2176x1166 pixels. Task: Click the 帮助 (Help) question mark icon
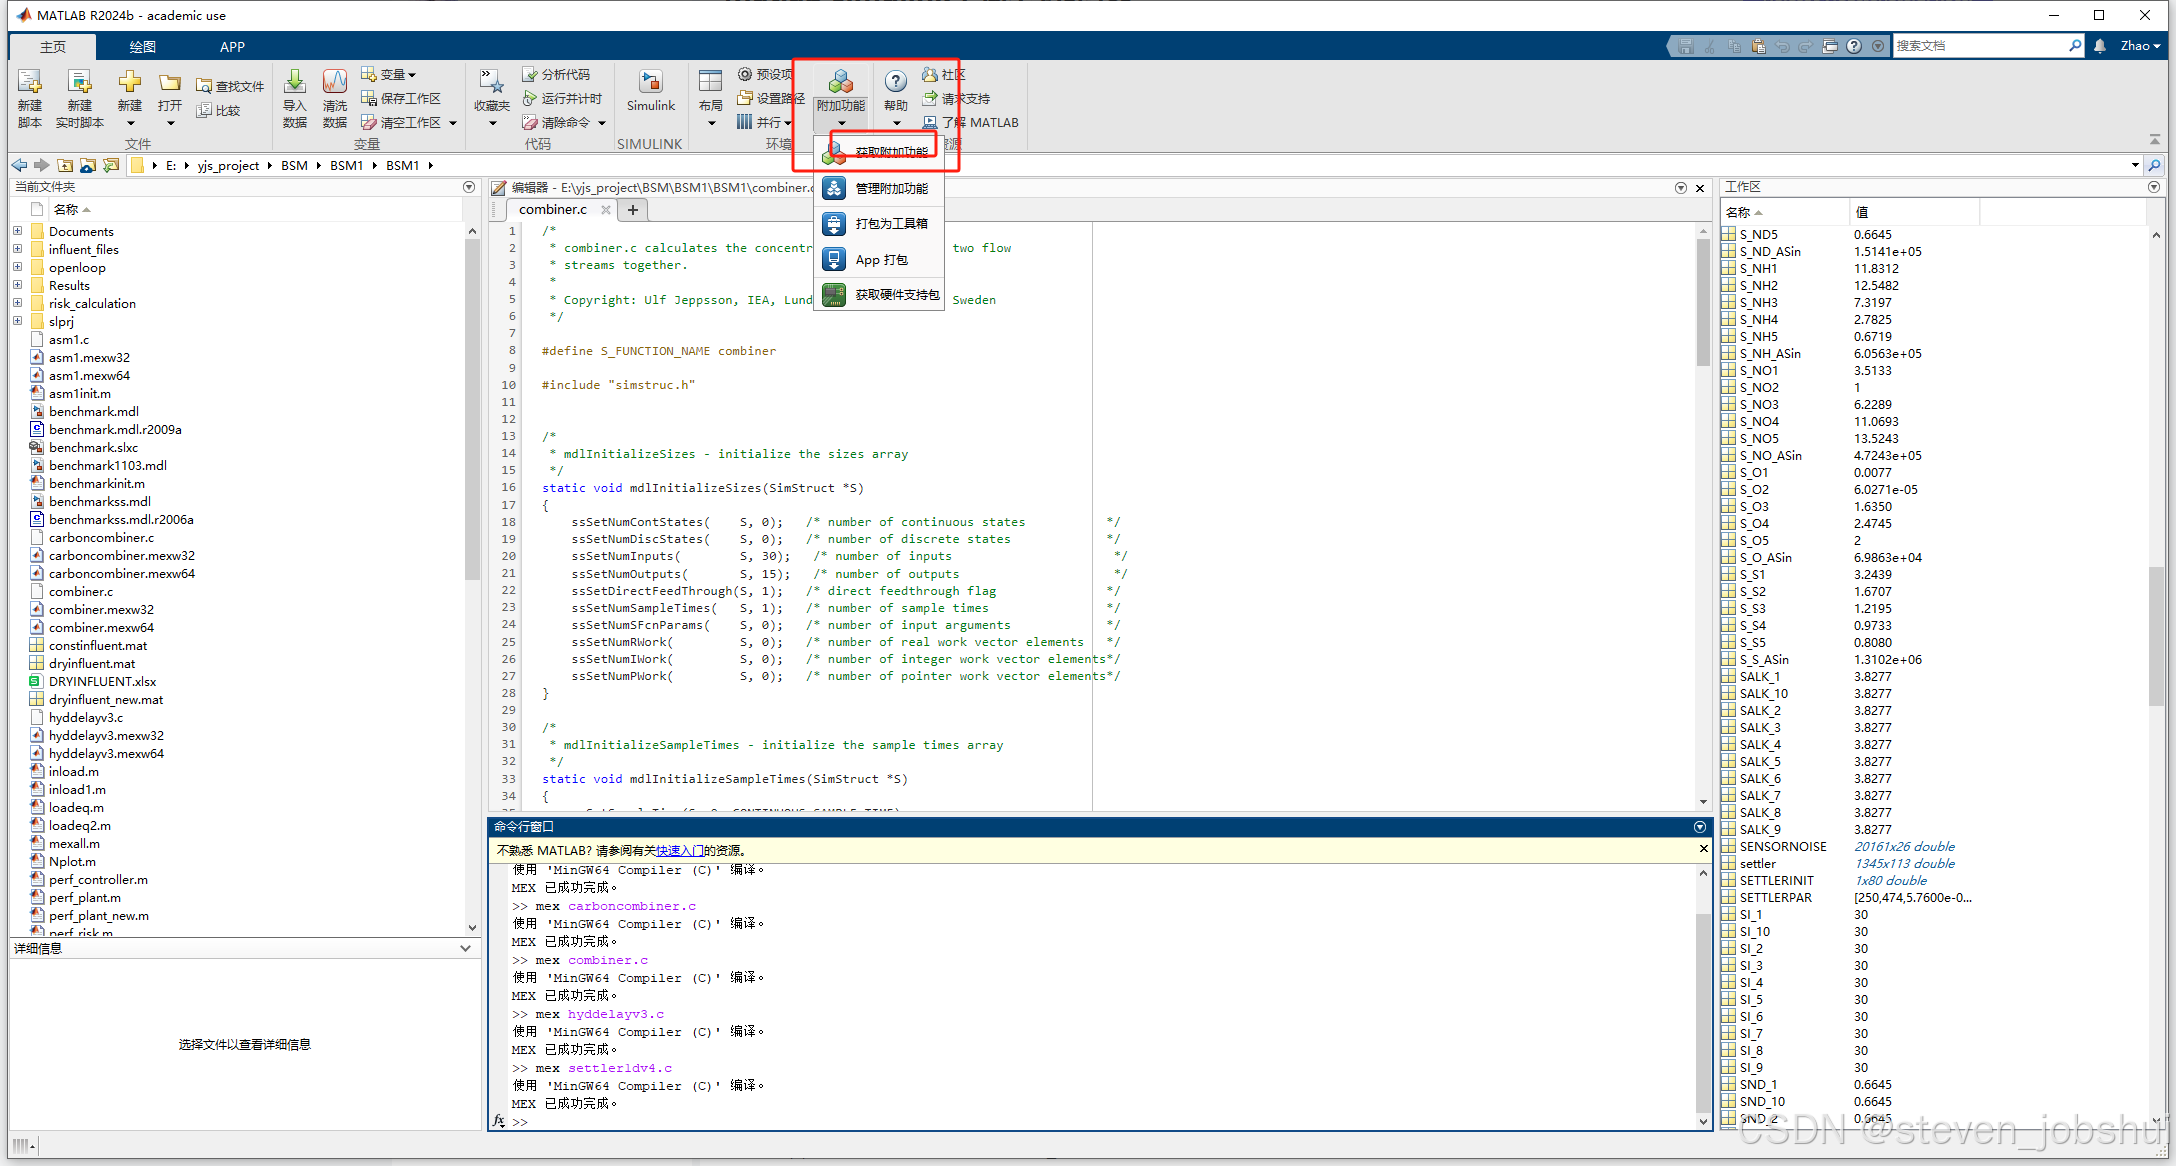pyautogui.click(x=896, y=82)
